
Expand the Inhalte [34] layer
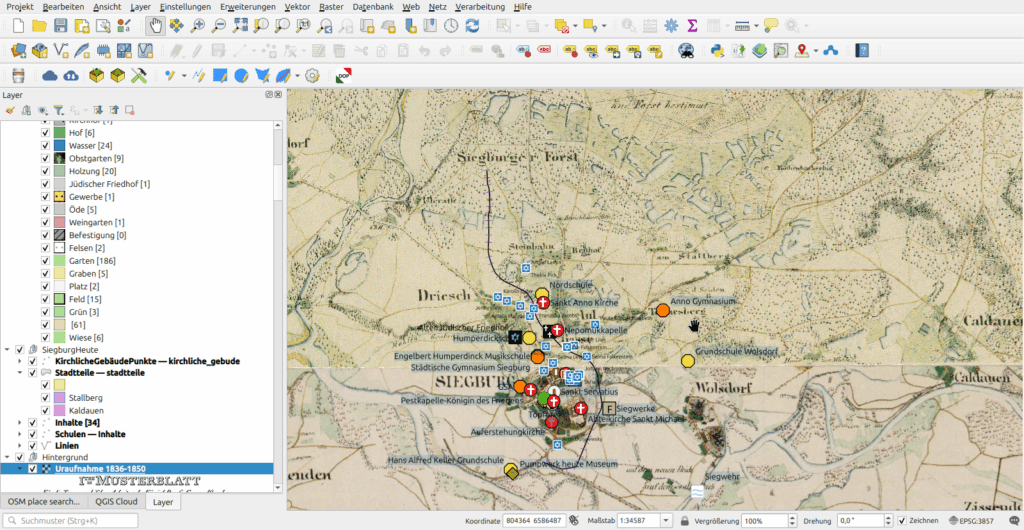coord(19,423)
